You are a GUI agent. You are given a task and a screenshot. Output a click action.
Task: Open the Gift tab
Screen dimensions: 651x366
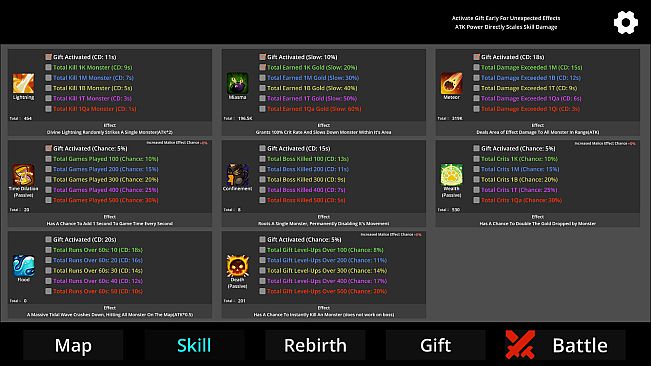click(436, 345)
